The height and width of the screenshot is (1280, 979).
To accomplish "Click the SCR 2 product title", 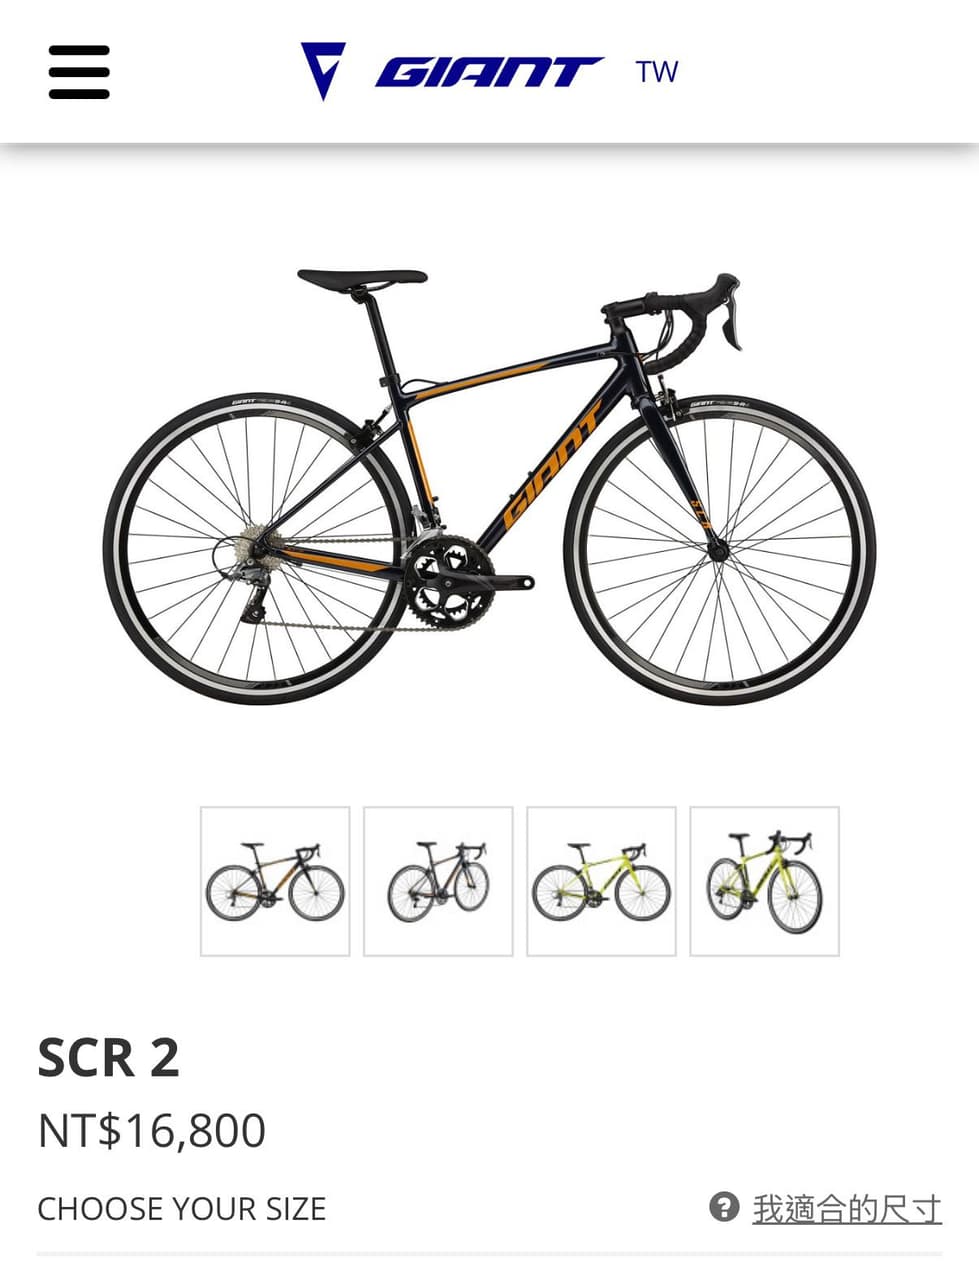I will coord(109,1058).
